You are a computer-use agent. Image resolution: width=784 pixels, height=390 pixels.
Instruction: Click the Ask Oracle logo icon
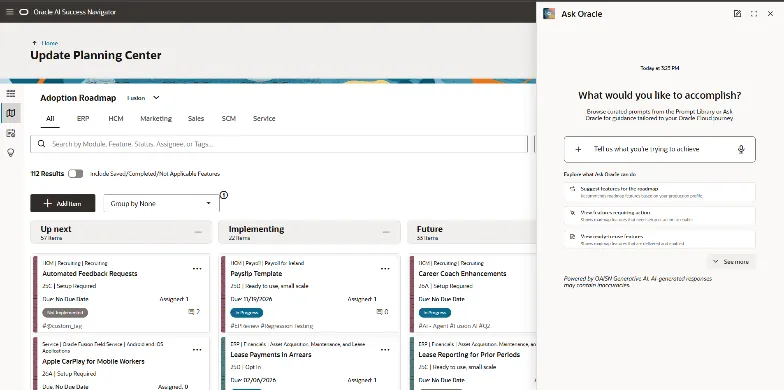pos(549,14)
